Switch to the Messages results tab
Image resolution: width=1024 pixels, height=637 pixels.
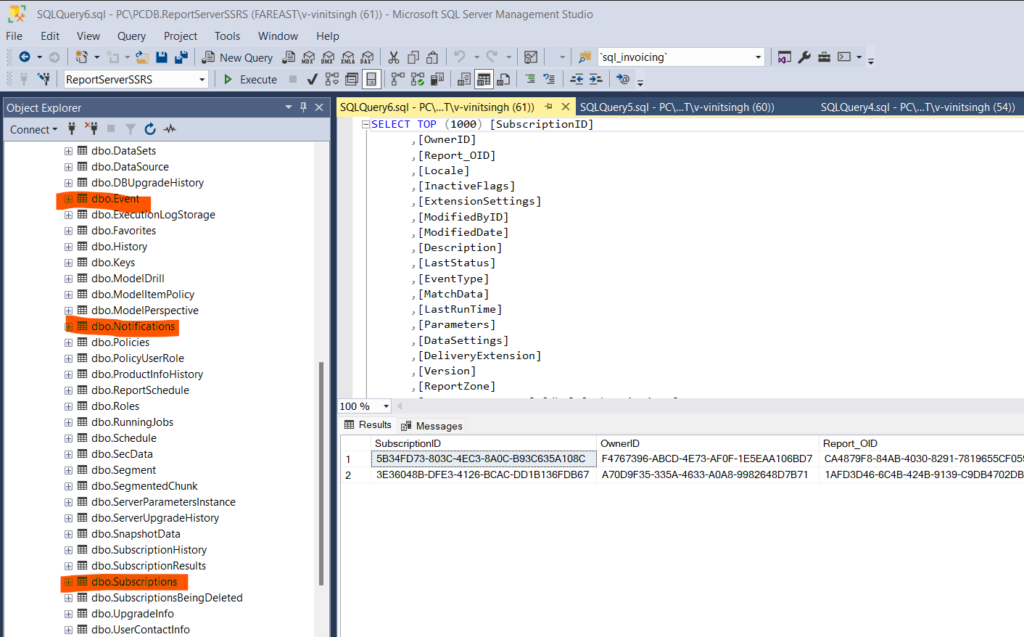pyautogui.click(x=432, y=426)
